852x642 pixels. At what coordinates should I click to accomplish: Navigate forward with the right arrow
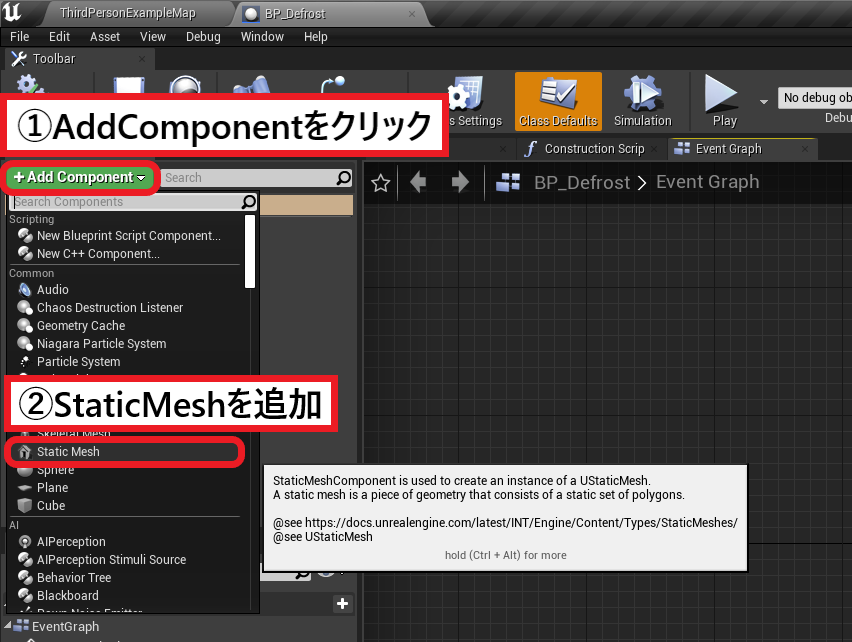click(460, 182)
